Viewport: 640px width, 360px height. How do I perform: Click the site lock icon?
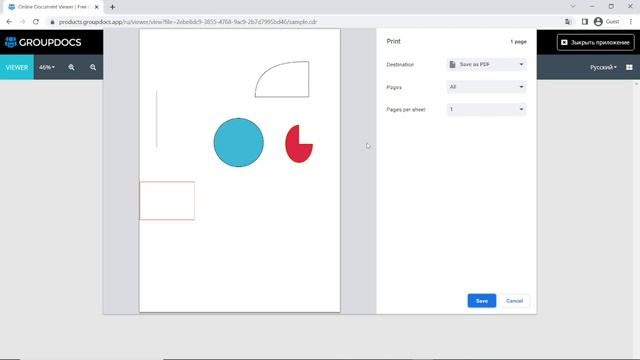pos(52,22)
